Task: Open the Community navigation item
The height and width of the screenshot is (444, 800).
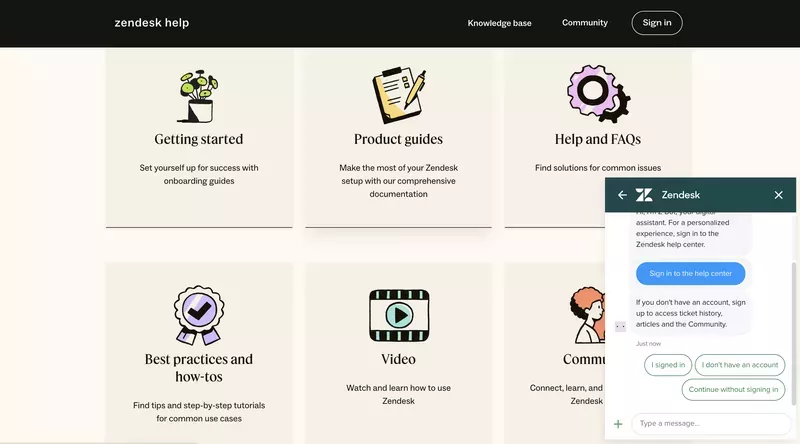Action: click(584, 23)
